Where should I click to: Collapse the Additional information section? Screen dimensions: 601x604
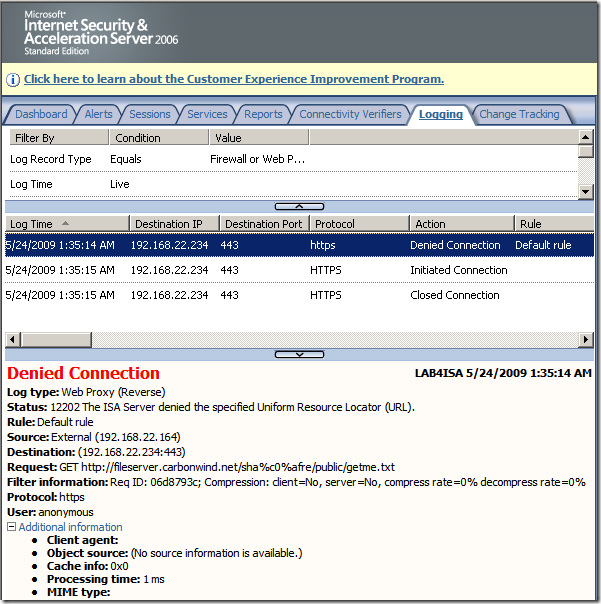point(11,527)
